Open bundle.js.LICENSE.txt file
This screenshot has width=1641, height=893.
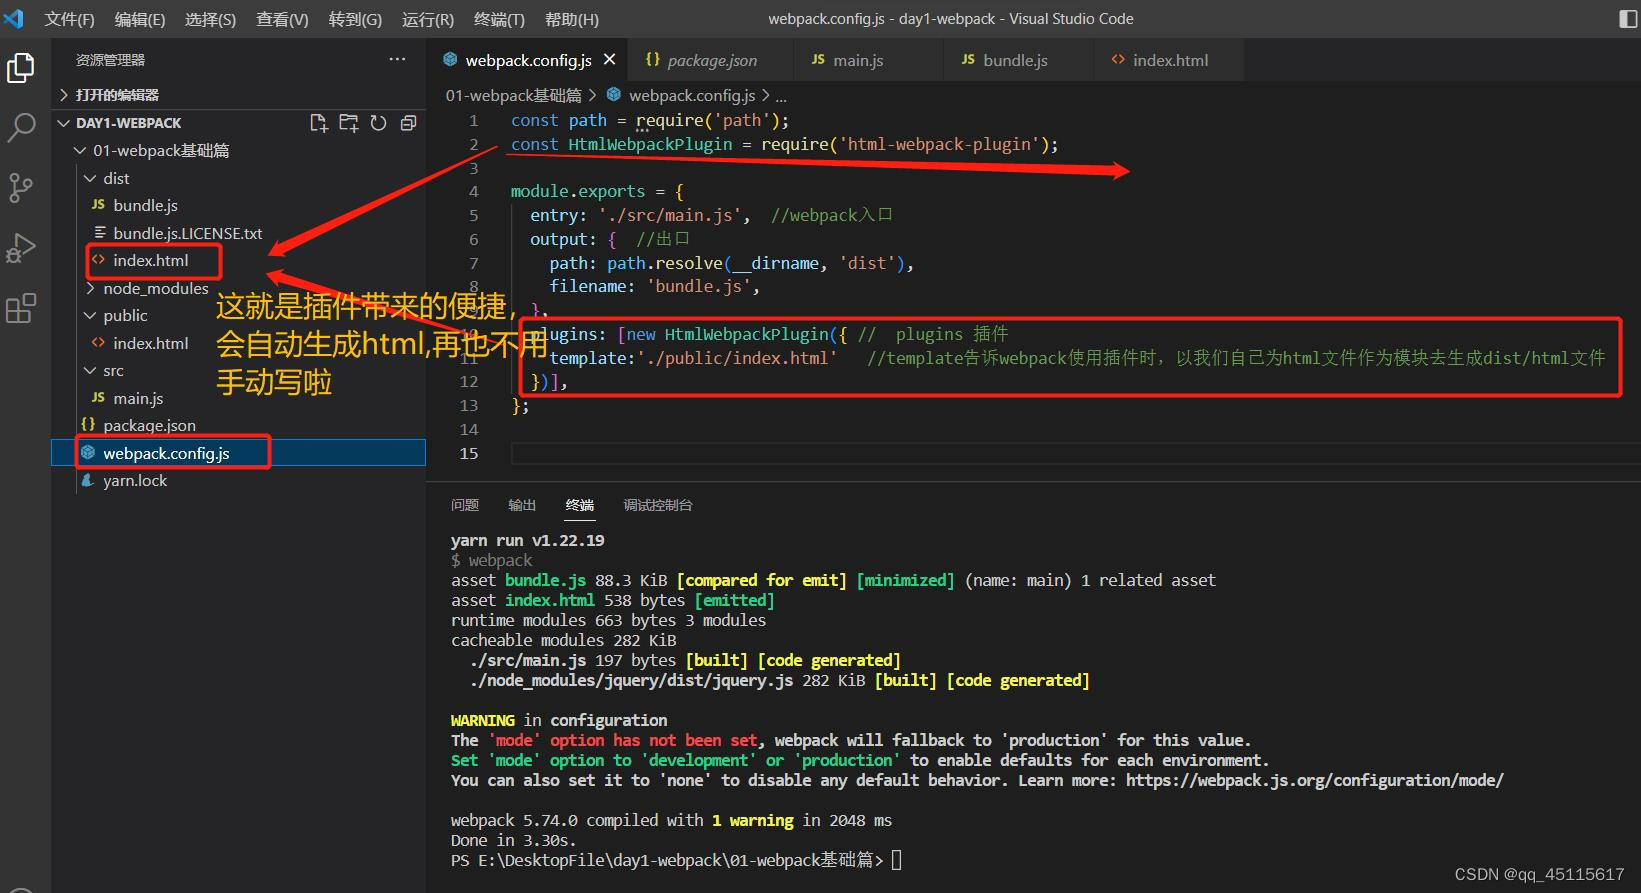coord(187,233)
